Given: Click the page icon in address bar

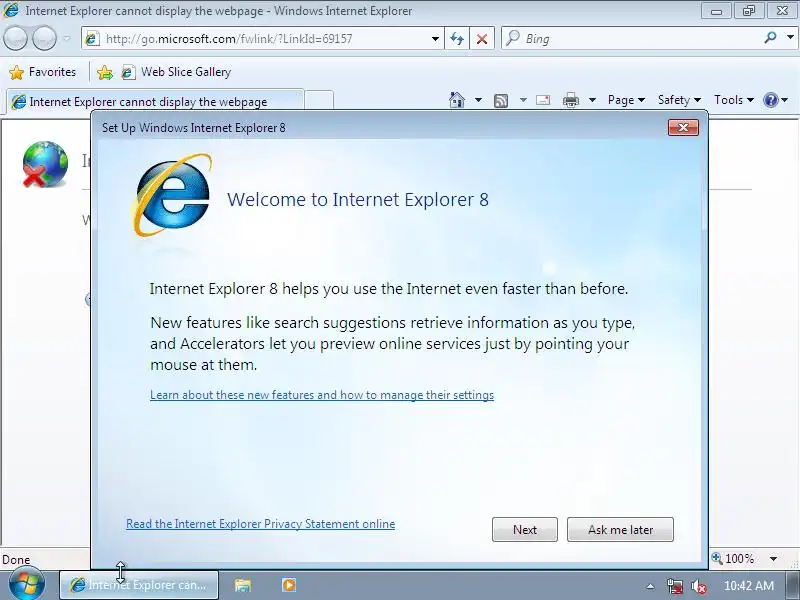Looking at the screenshot, I should click(92, 39).
